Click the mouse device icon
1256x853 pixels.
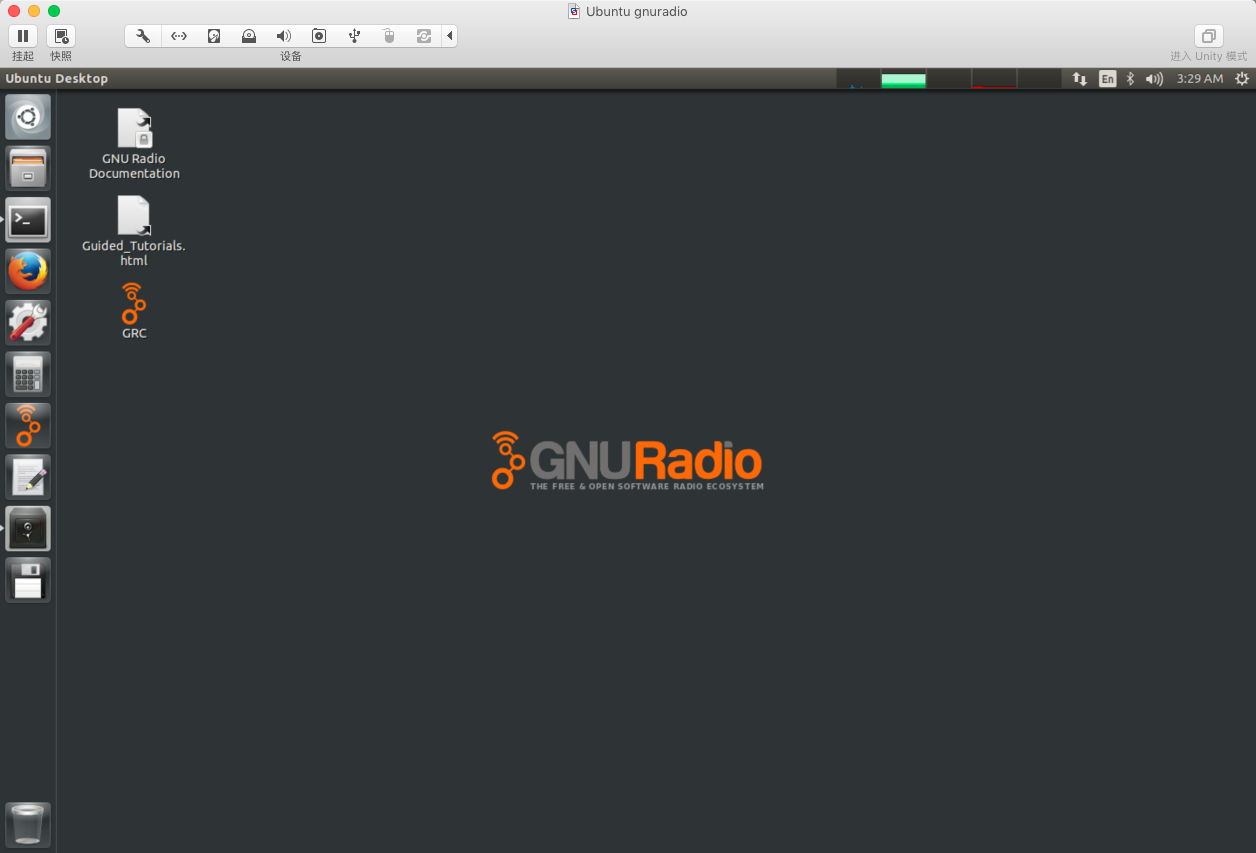click(389, 36)
